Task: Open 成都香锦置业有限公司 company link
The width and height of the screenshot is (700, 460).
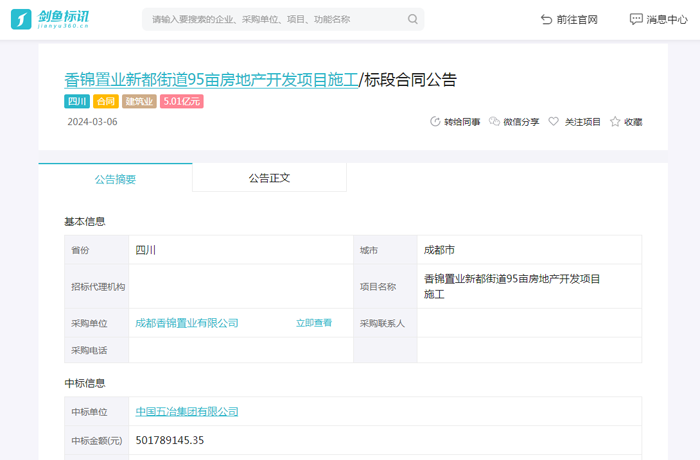Action: [x=187, y=323]
